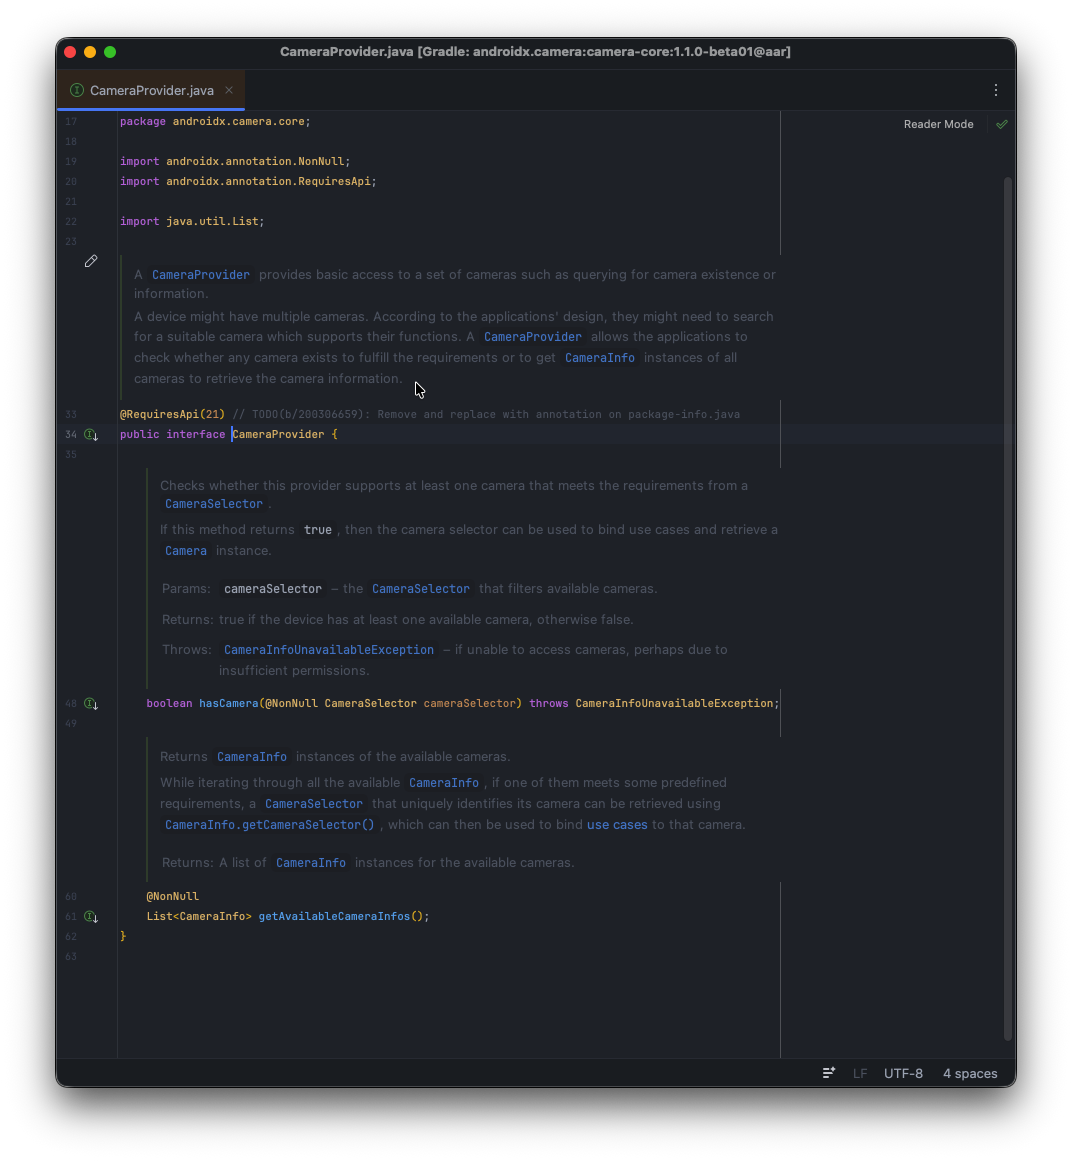
Task: Open the AI assistant status bar icon
Action: pos(829,1073)
